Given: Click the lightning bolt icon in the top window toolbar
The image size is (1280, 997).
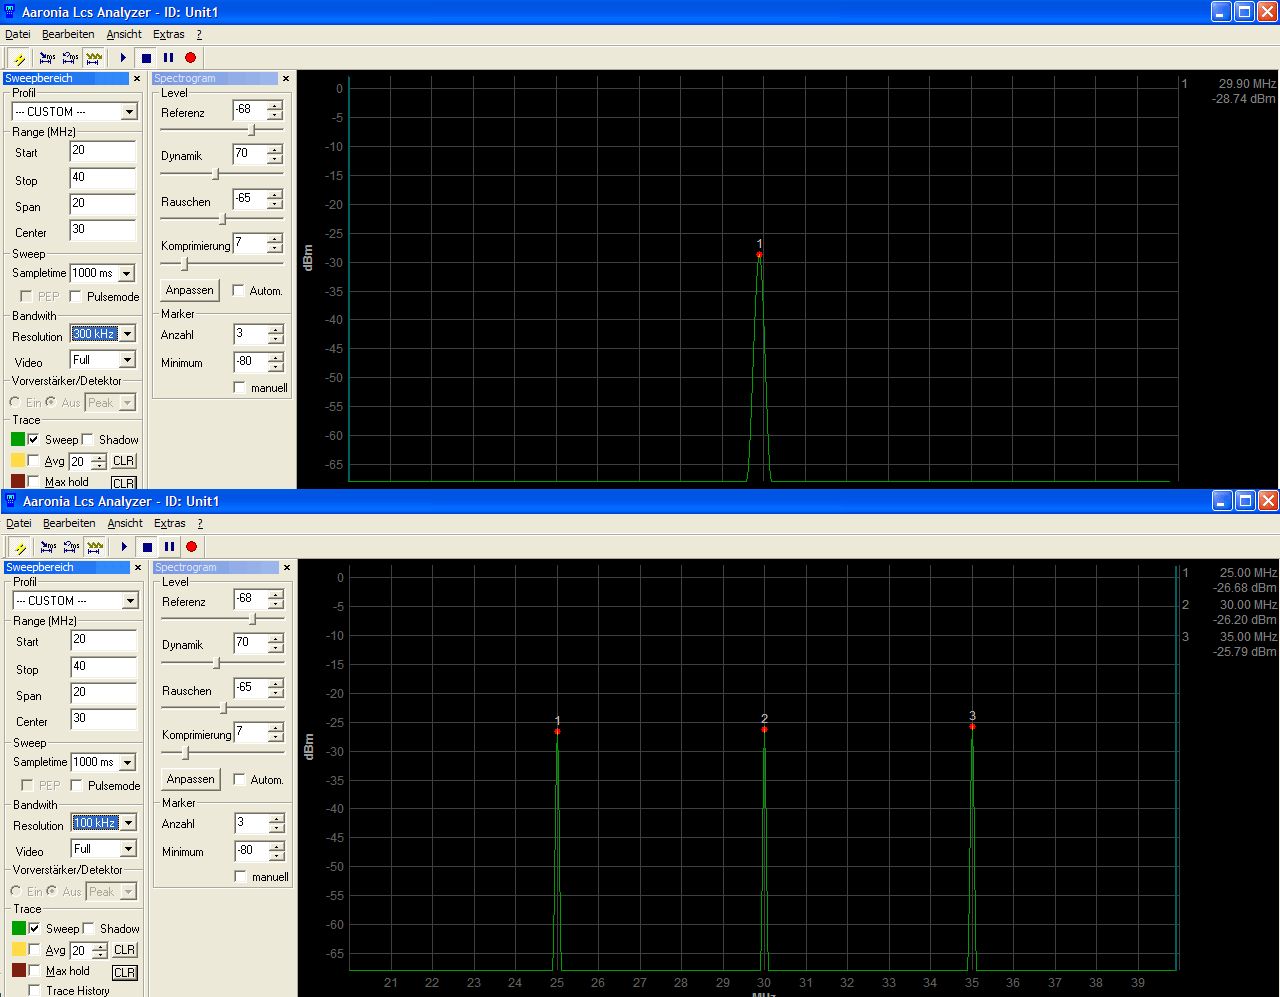Looking at the screenshot, I should (19, 58).
